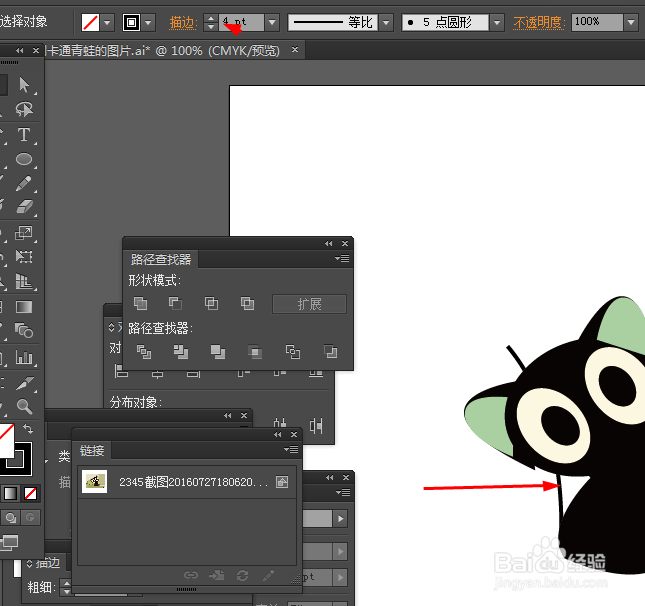Screen dimensions: 645x606
Task: Click Minus Back pathfinder icon
Action: (x=330, y=352)
